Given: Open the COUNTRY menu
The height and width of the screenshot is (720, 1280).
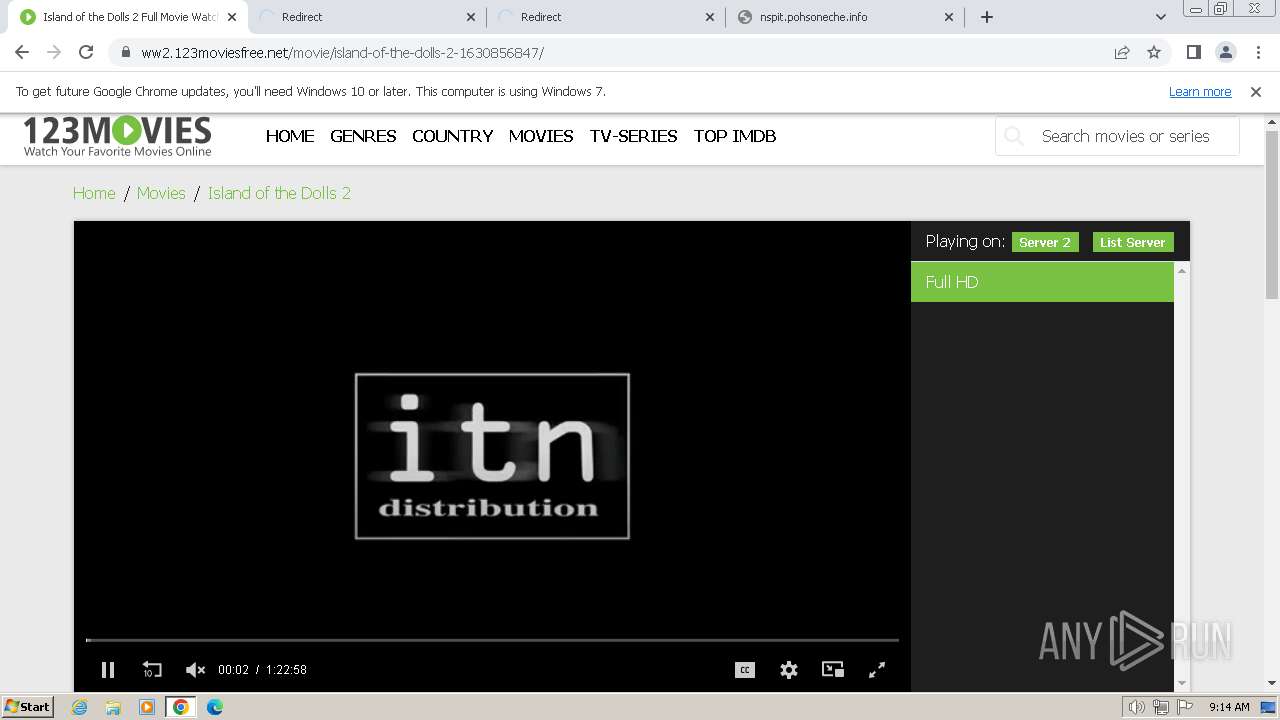Looking at the screenshot, I should pyautogui.click(x=452, y=136).
